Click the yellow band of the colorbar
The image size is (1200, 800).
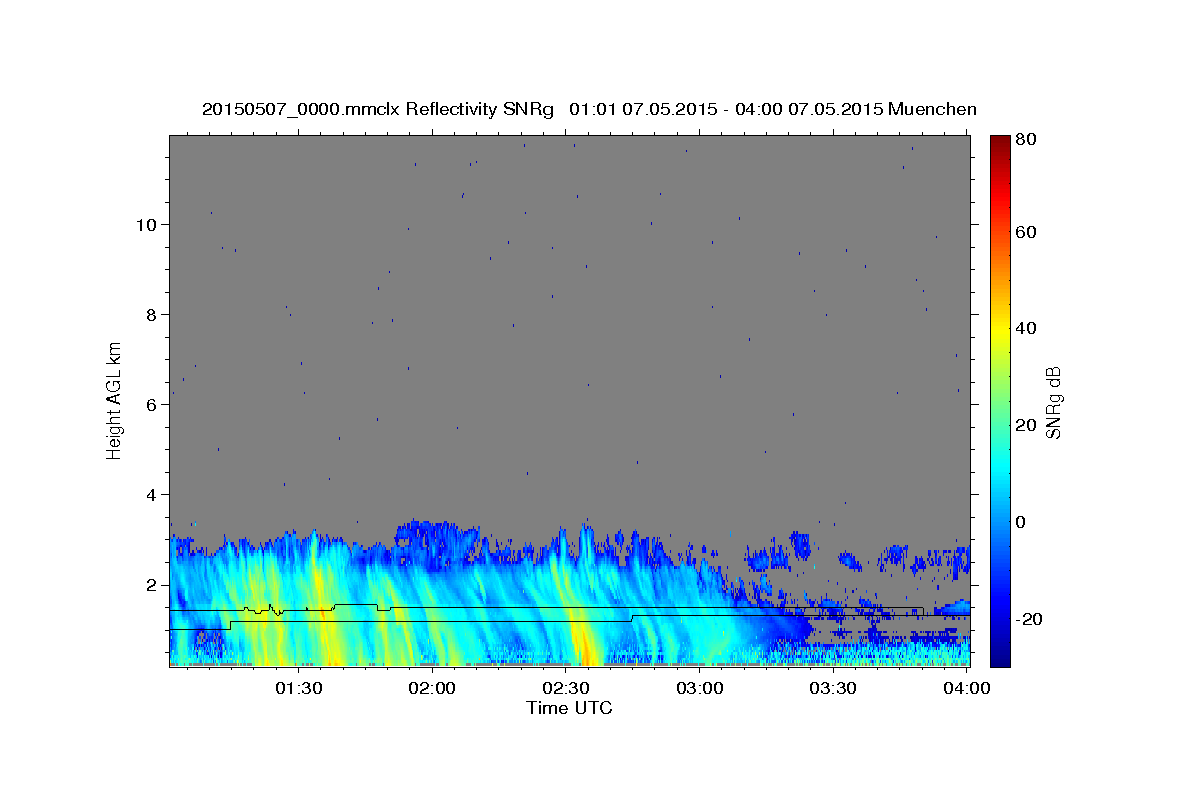tap(999, 328)
